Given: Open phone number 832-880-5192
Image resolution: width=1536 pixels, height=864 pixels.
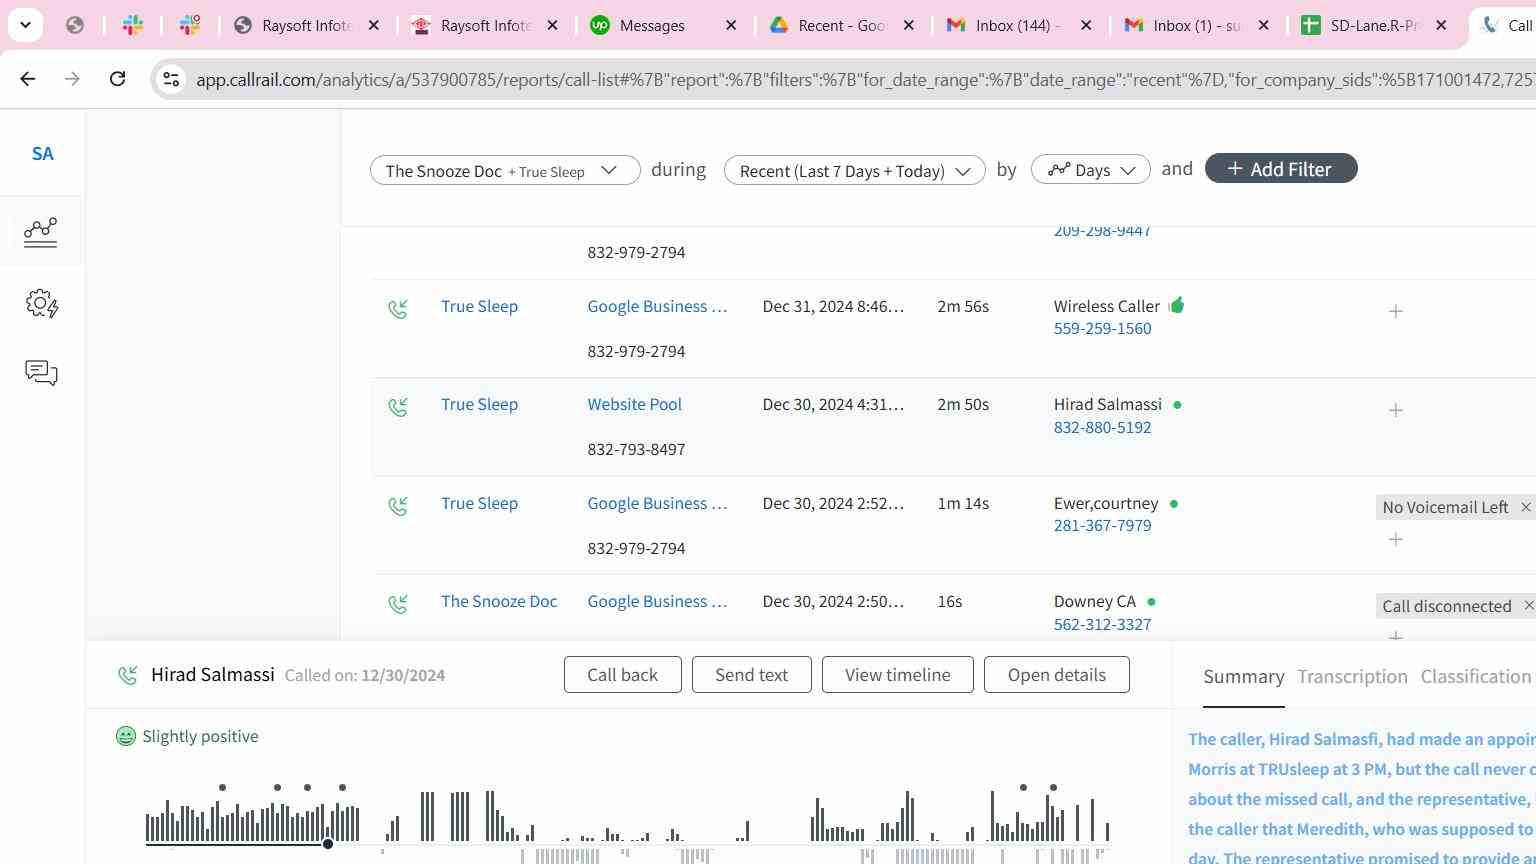Looking at the screenshot, I should [1102, 428].
